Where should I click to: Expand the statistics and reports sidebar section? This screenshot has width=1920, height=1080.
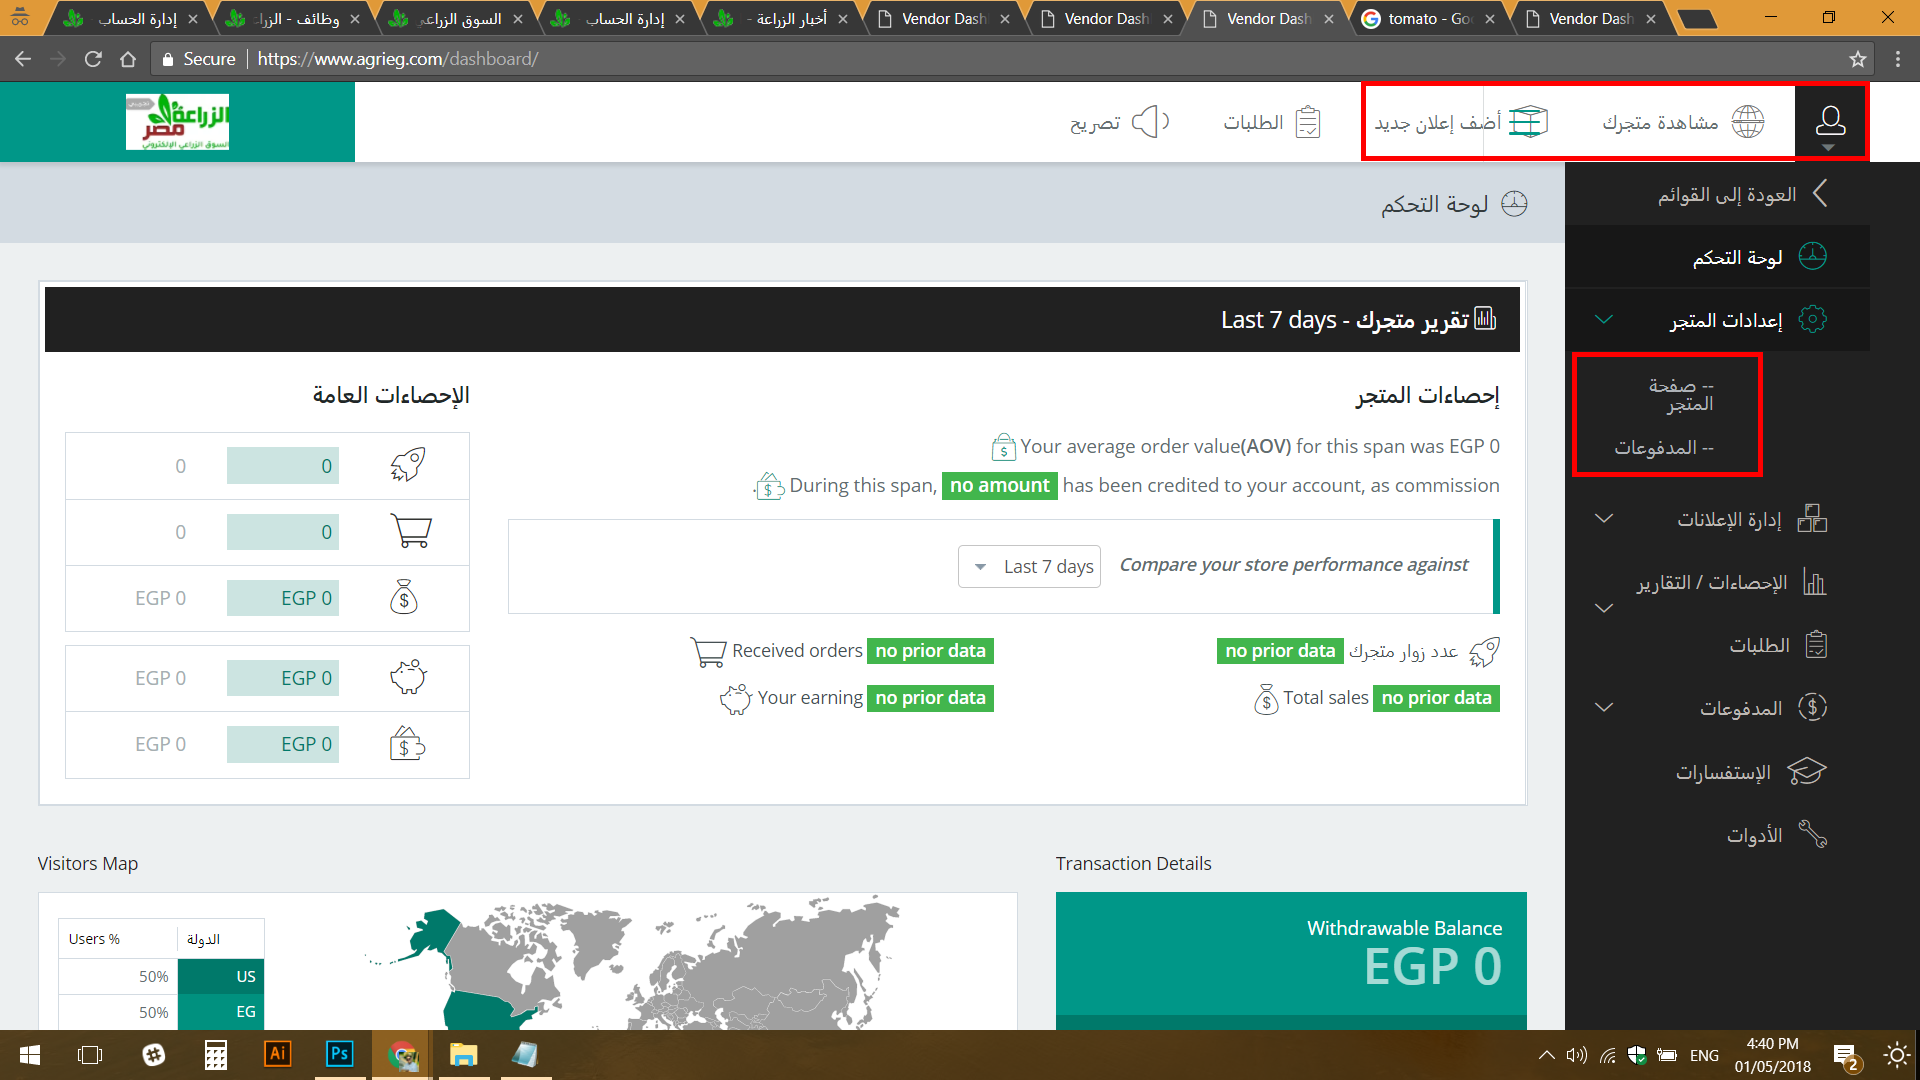click(x=1604, y=608)
